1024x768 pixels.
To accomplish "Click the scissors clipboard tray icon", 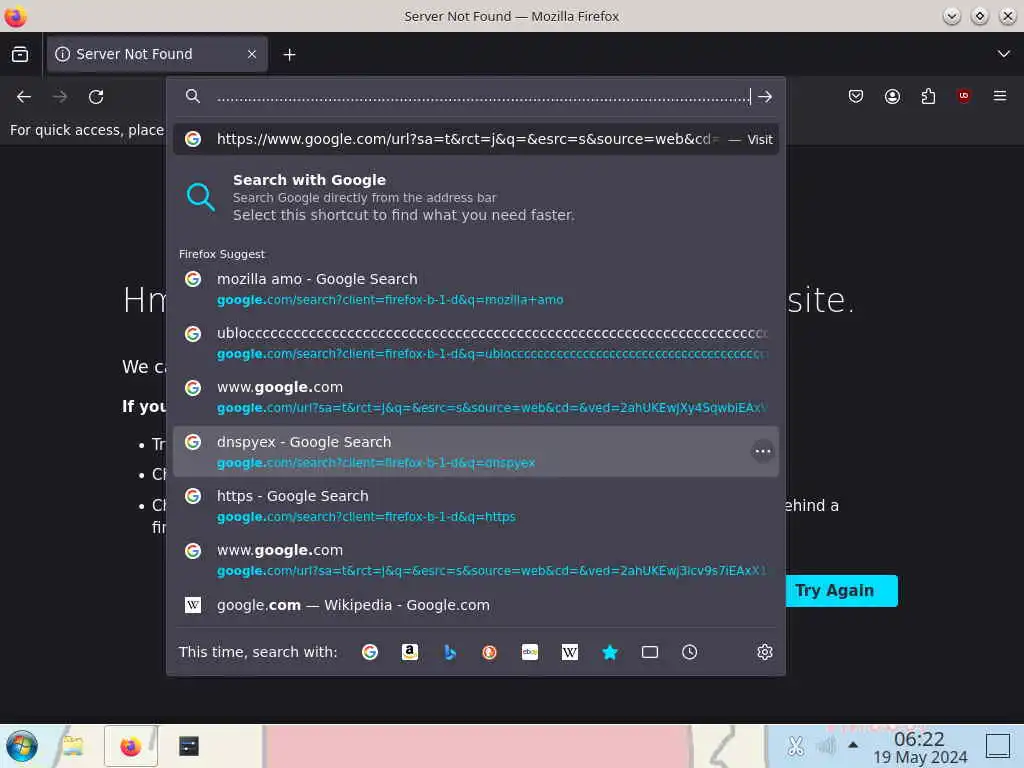I will pyautogui.click(x=795, y=746).
